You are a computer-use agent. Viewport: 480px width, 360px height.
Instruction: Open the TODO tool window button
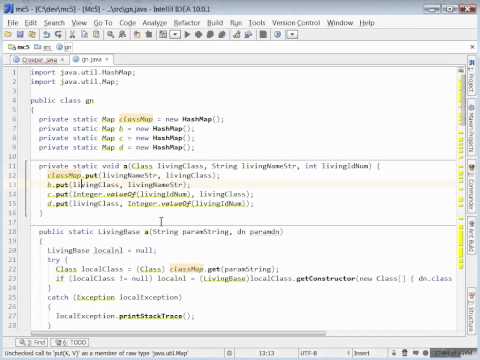point(70,342)
